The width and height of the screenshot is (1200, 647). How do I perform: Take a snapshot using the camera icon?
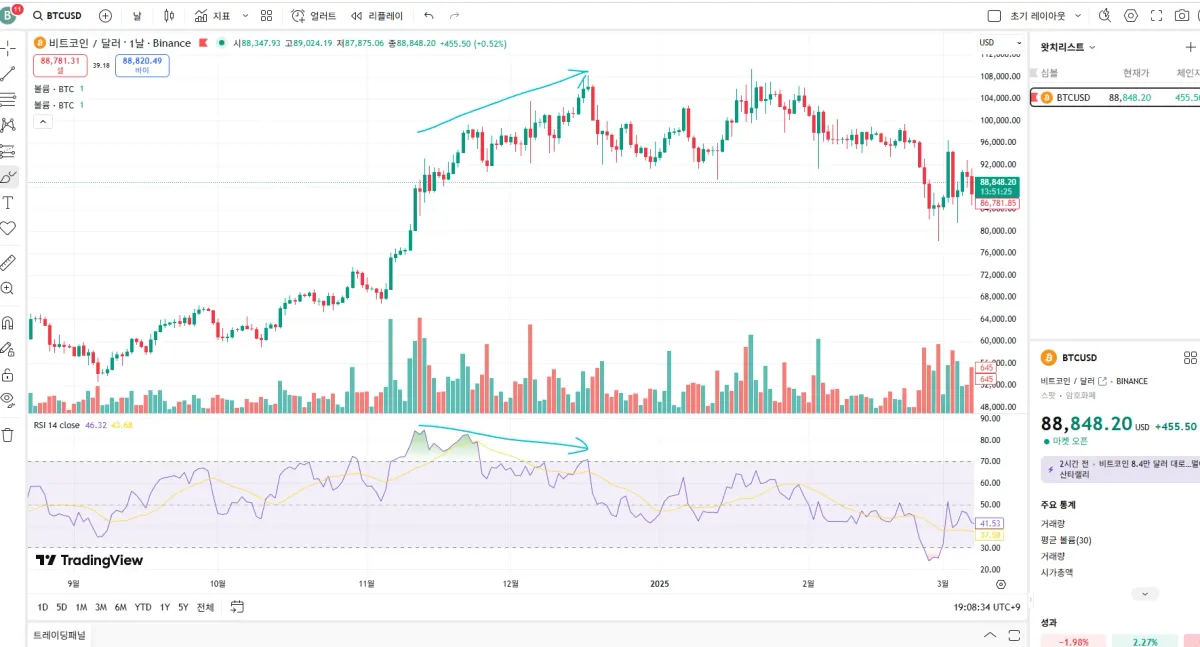click(1182, 15)
